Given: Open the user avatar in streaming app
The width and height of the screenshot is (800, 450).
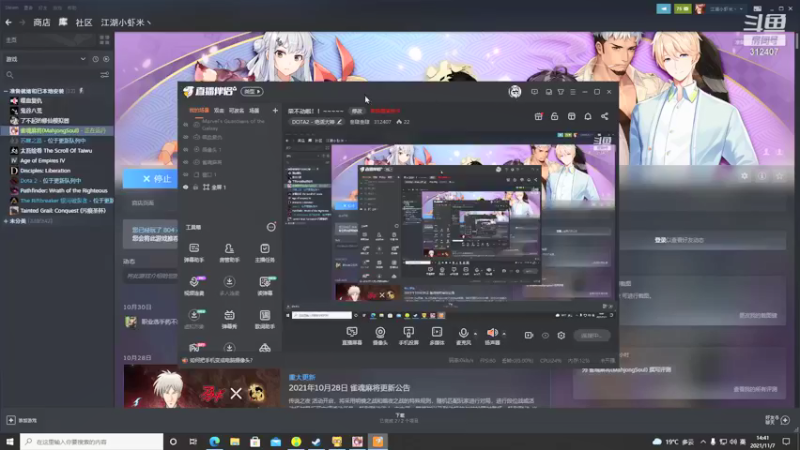Looking at the screenshot, I should [x=515, y=92].
